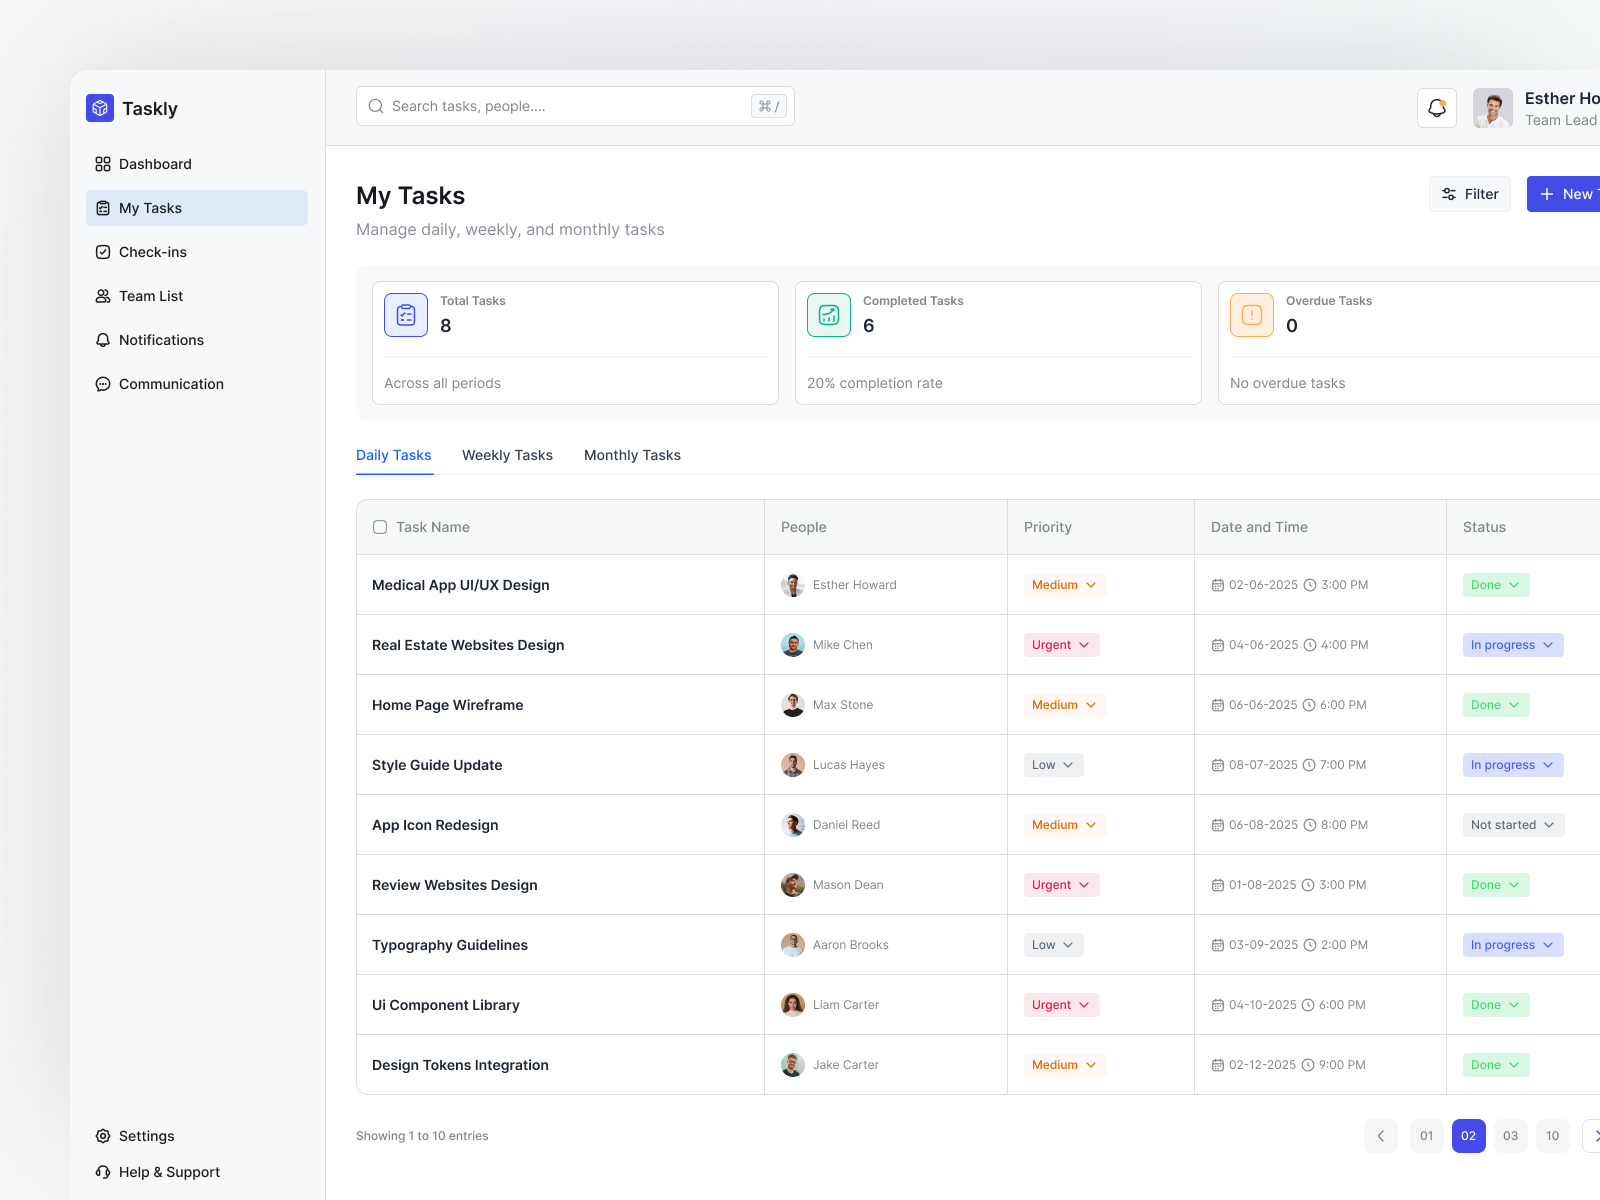Open the Filter button

click(1470, 194)
